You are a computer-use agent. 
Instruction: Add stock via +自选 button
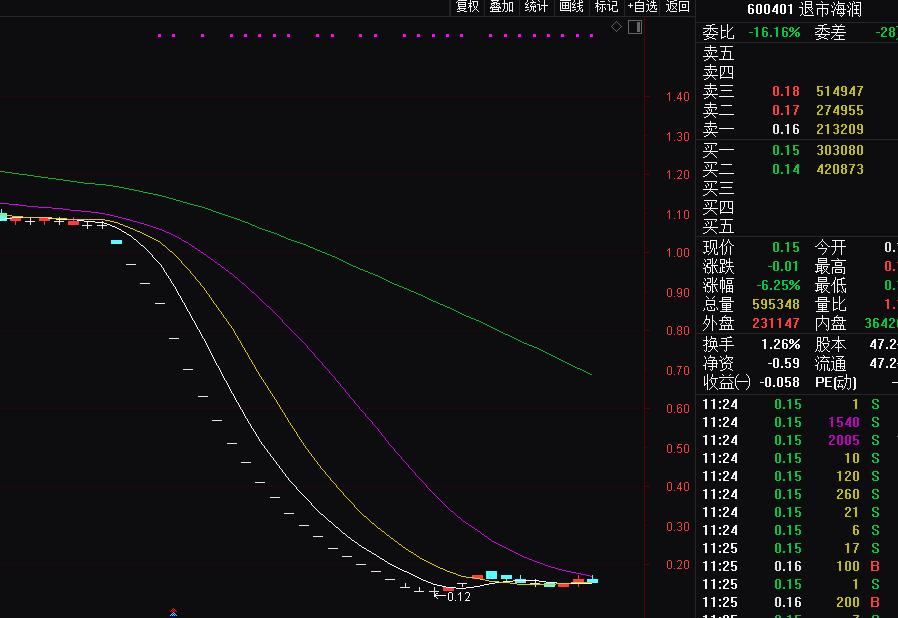click(x=643, y=7)
